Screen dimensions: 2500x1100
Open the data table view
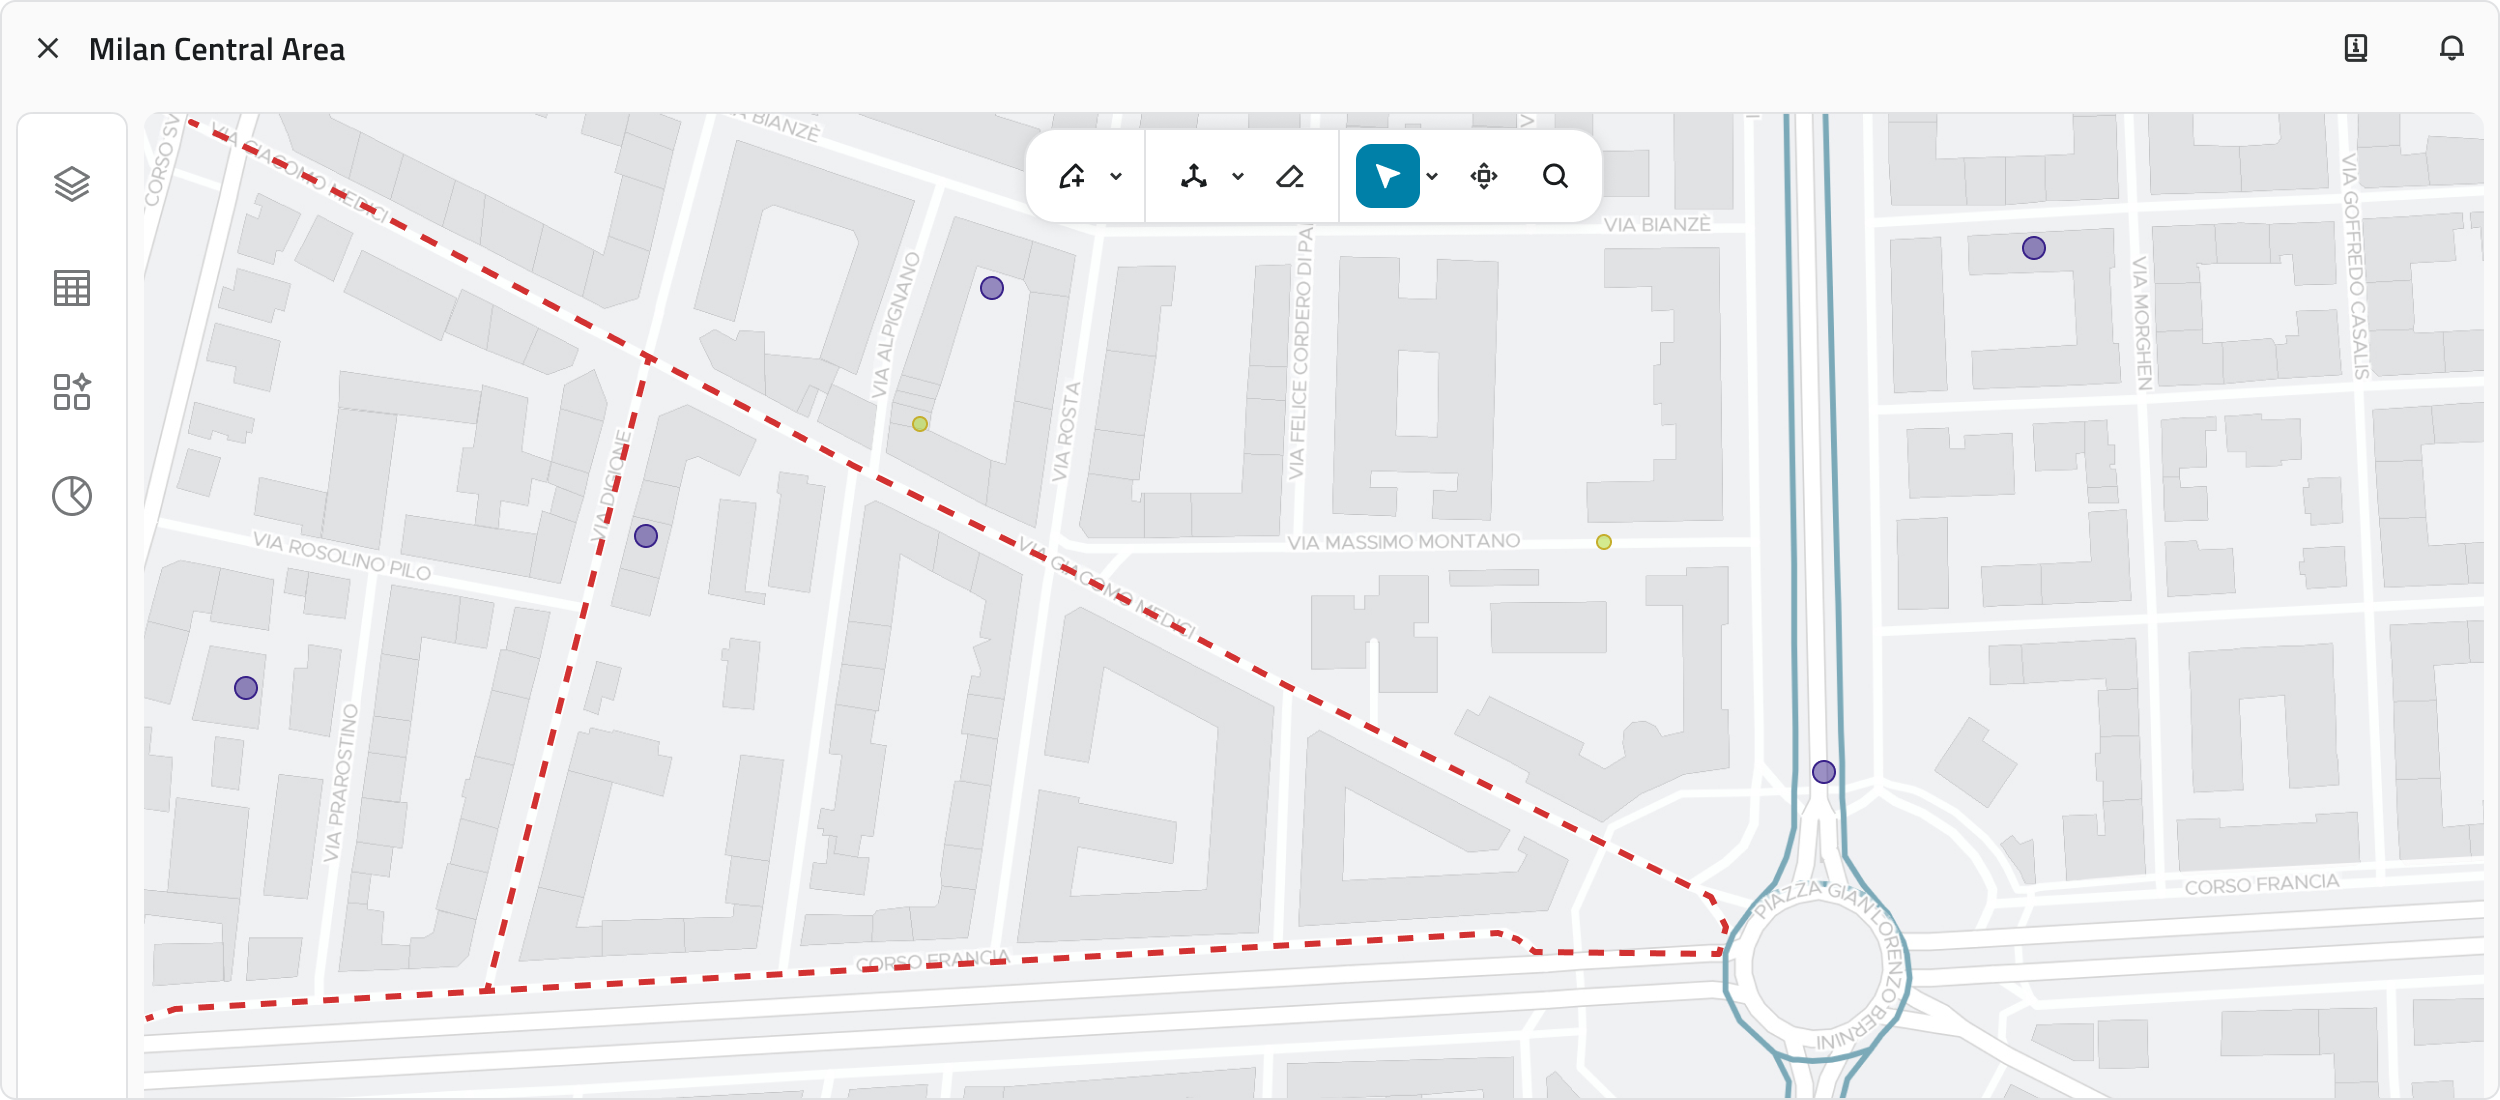[x=72, y=288]
